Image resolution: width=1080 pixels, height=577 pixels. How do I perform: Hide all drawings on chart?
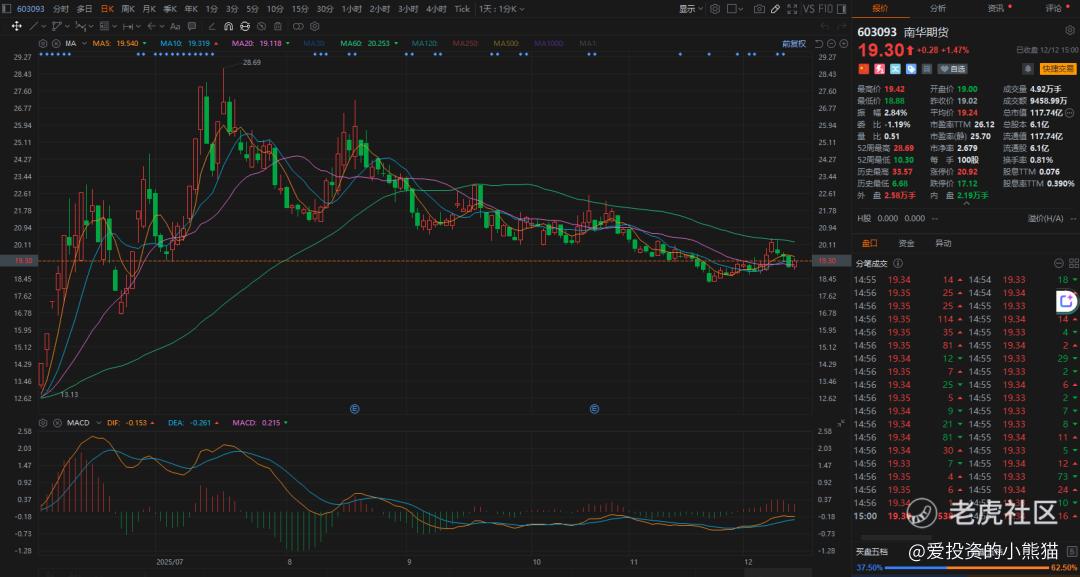tap(262, 26)
